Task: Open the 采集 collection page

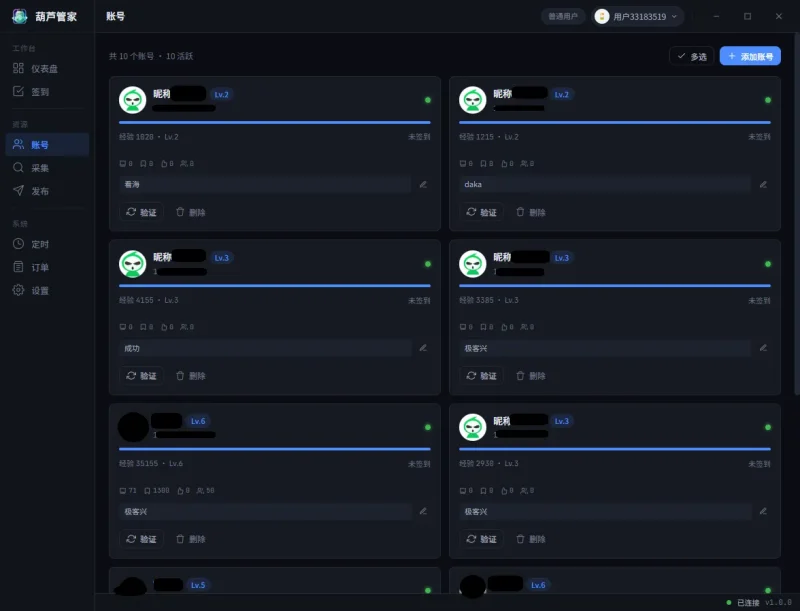Action: point(47,168)
